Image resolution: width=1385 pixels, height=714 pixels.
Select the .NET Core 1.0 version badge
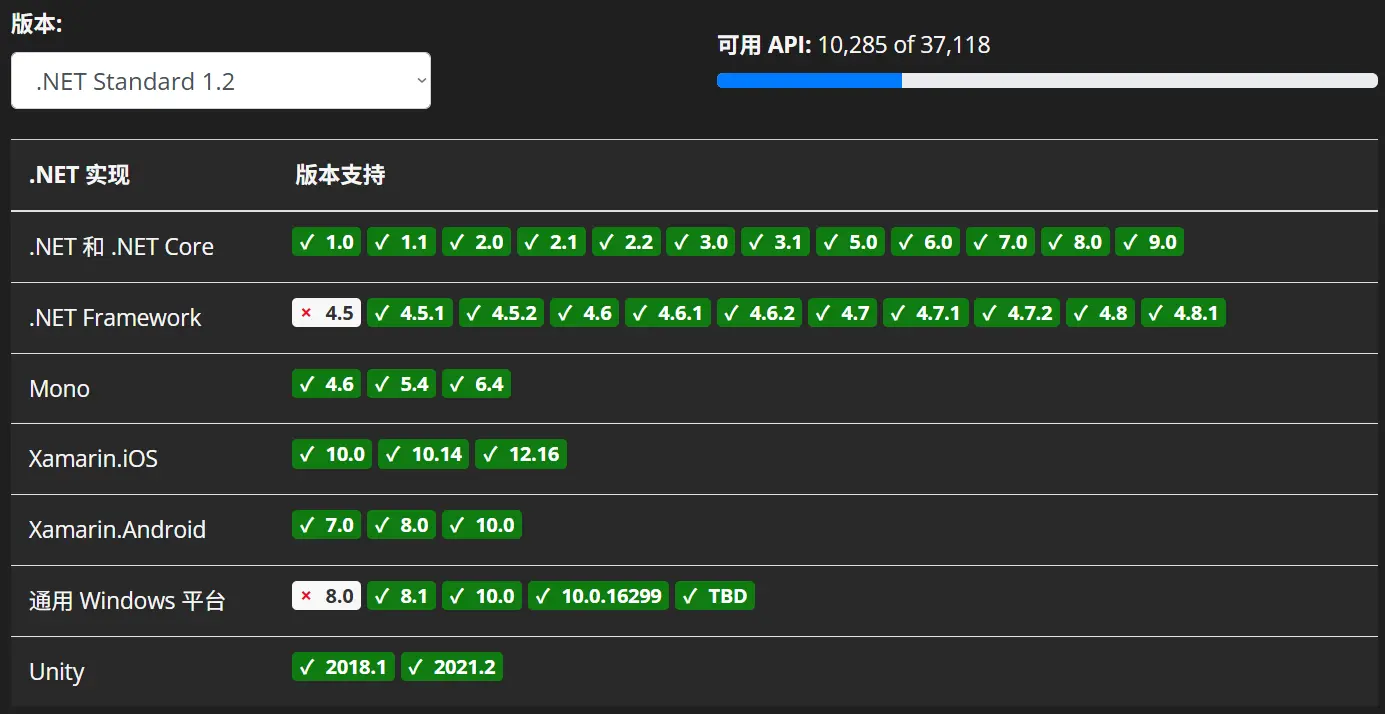326,242
